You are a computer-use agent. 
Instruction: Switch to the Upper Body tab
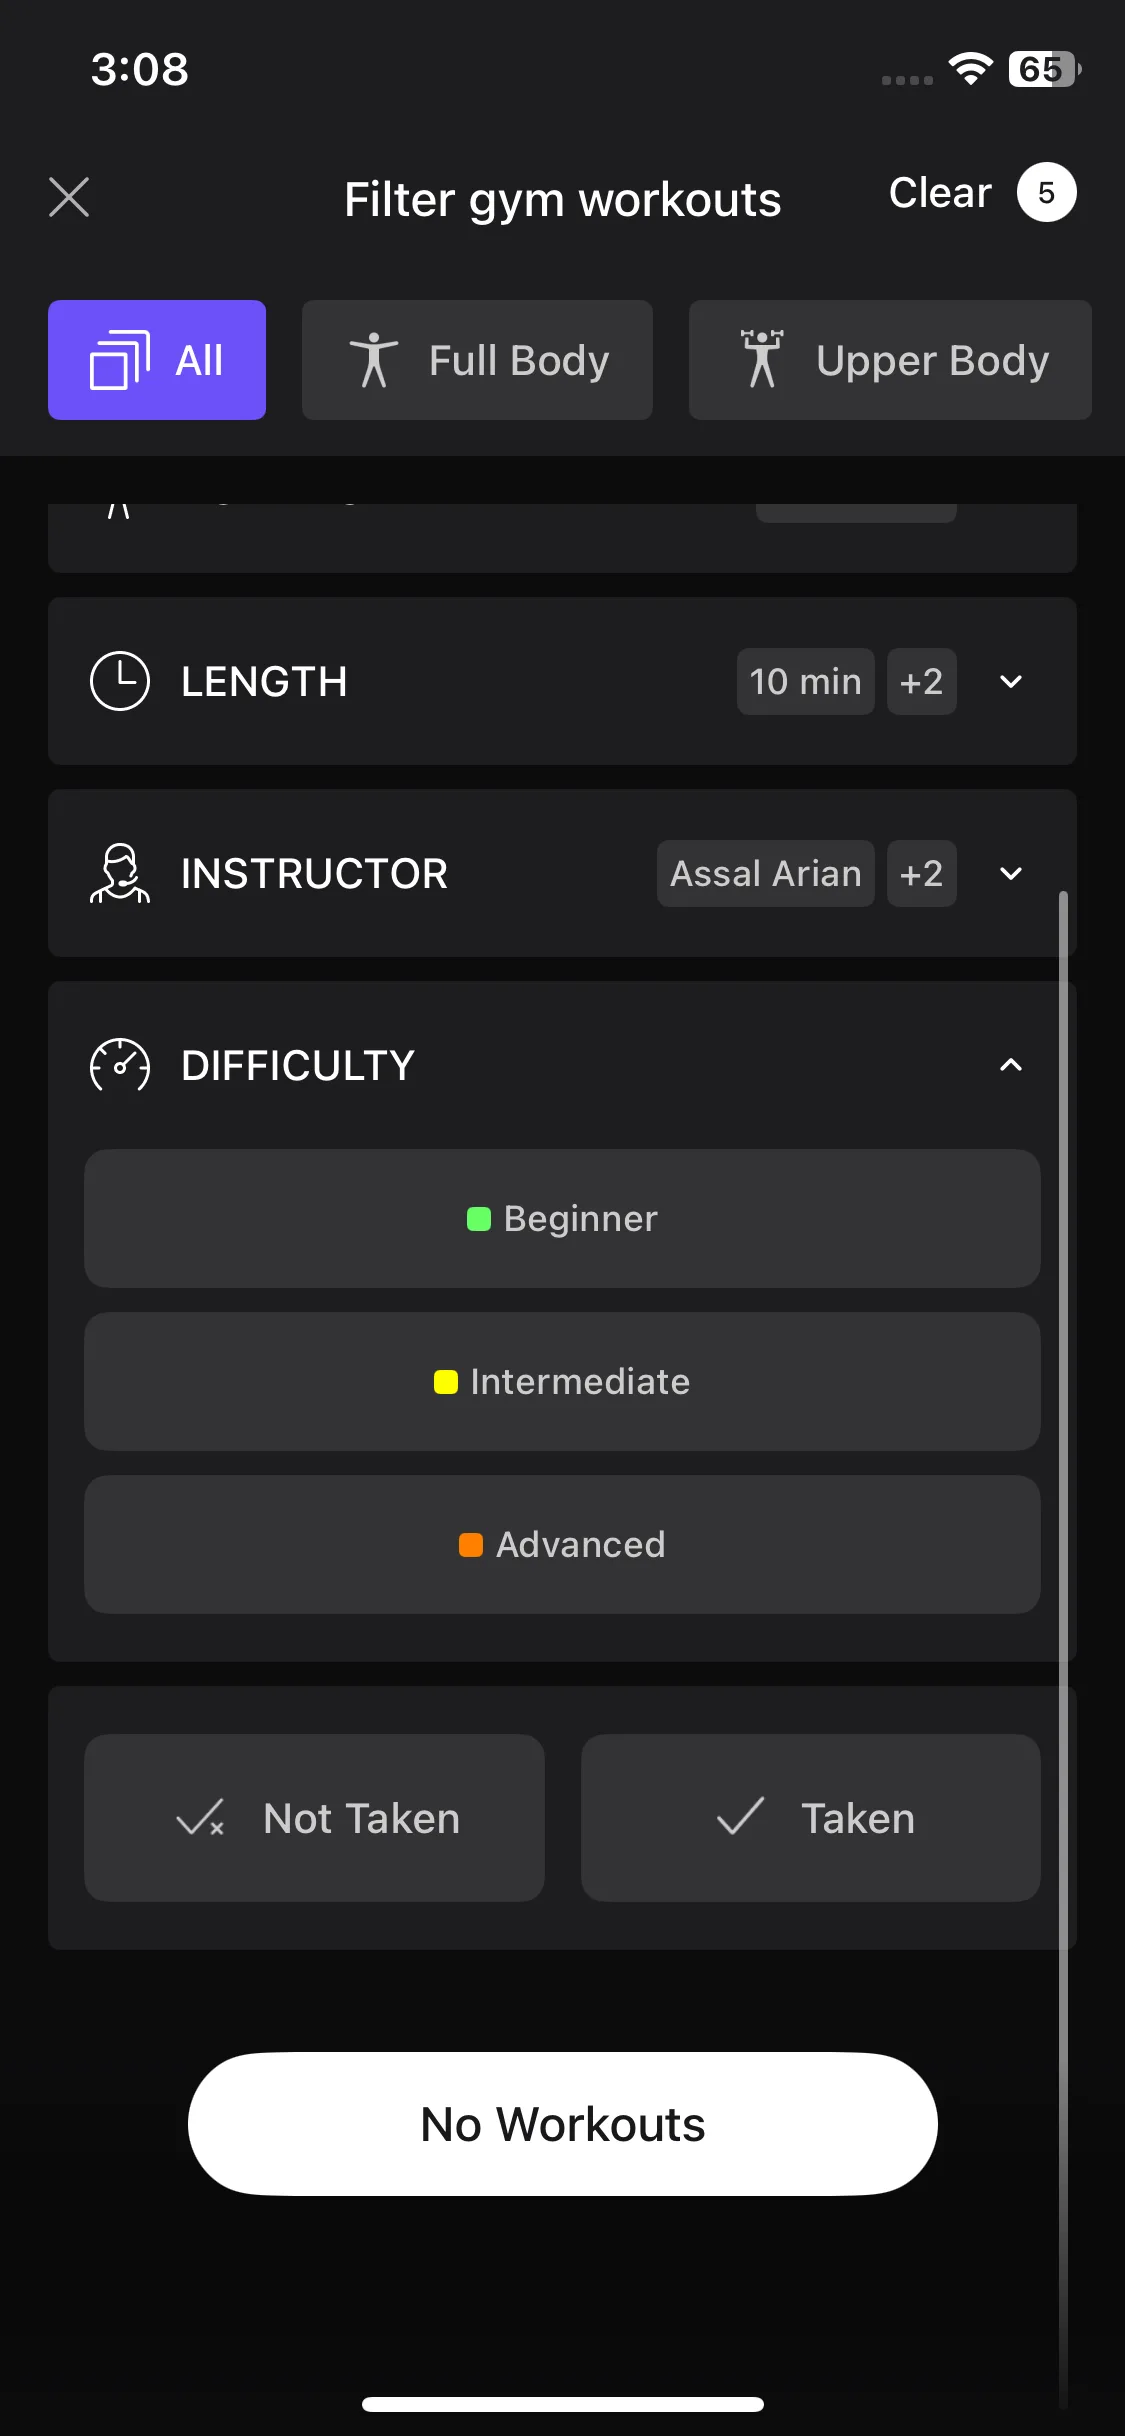click(890, 360)
